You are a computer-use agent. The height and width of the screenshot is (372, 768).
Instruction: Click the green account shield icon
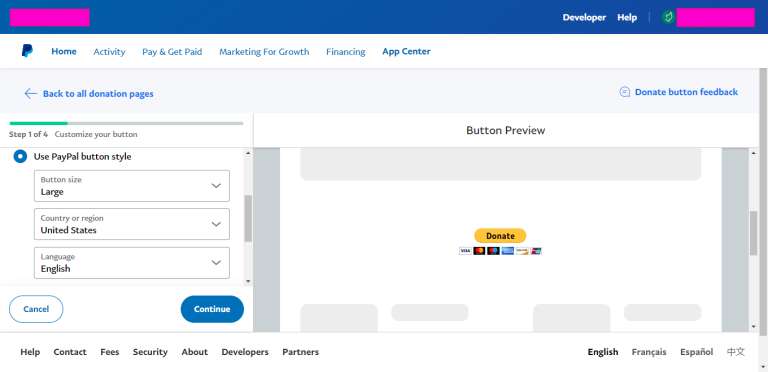pos(668,18)
